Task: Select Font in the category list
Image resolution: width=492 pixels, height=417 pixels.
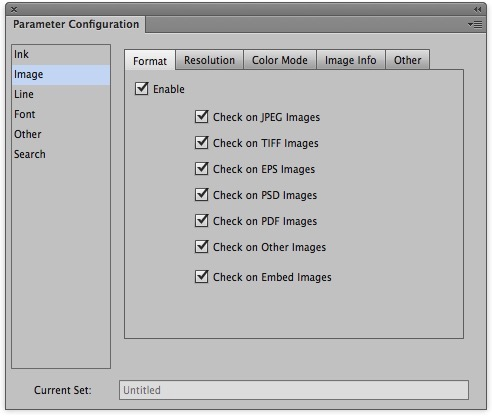Action: [61, 114]
